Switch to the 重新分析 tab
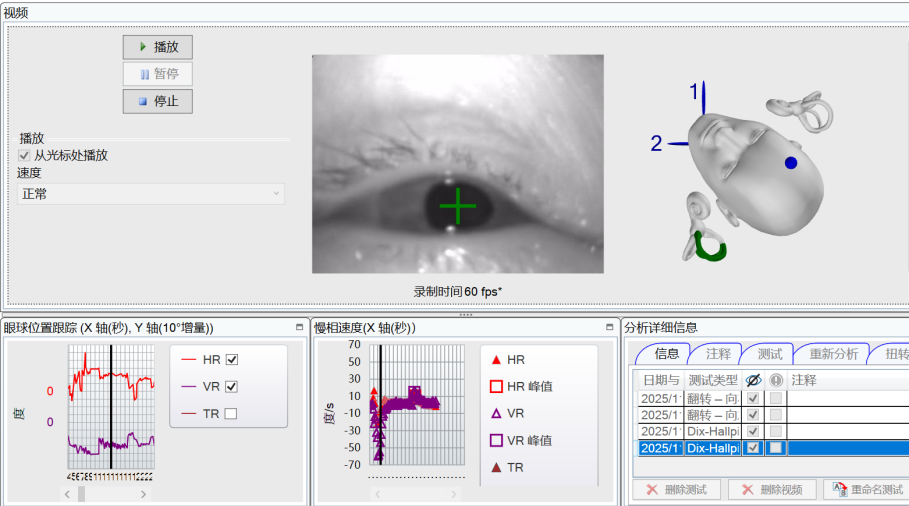Viewport: 909px width, 506px height. (833, 354)
